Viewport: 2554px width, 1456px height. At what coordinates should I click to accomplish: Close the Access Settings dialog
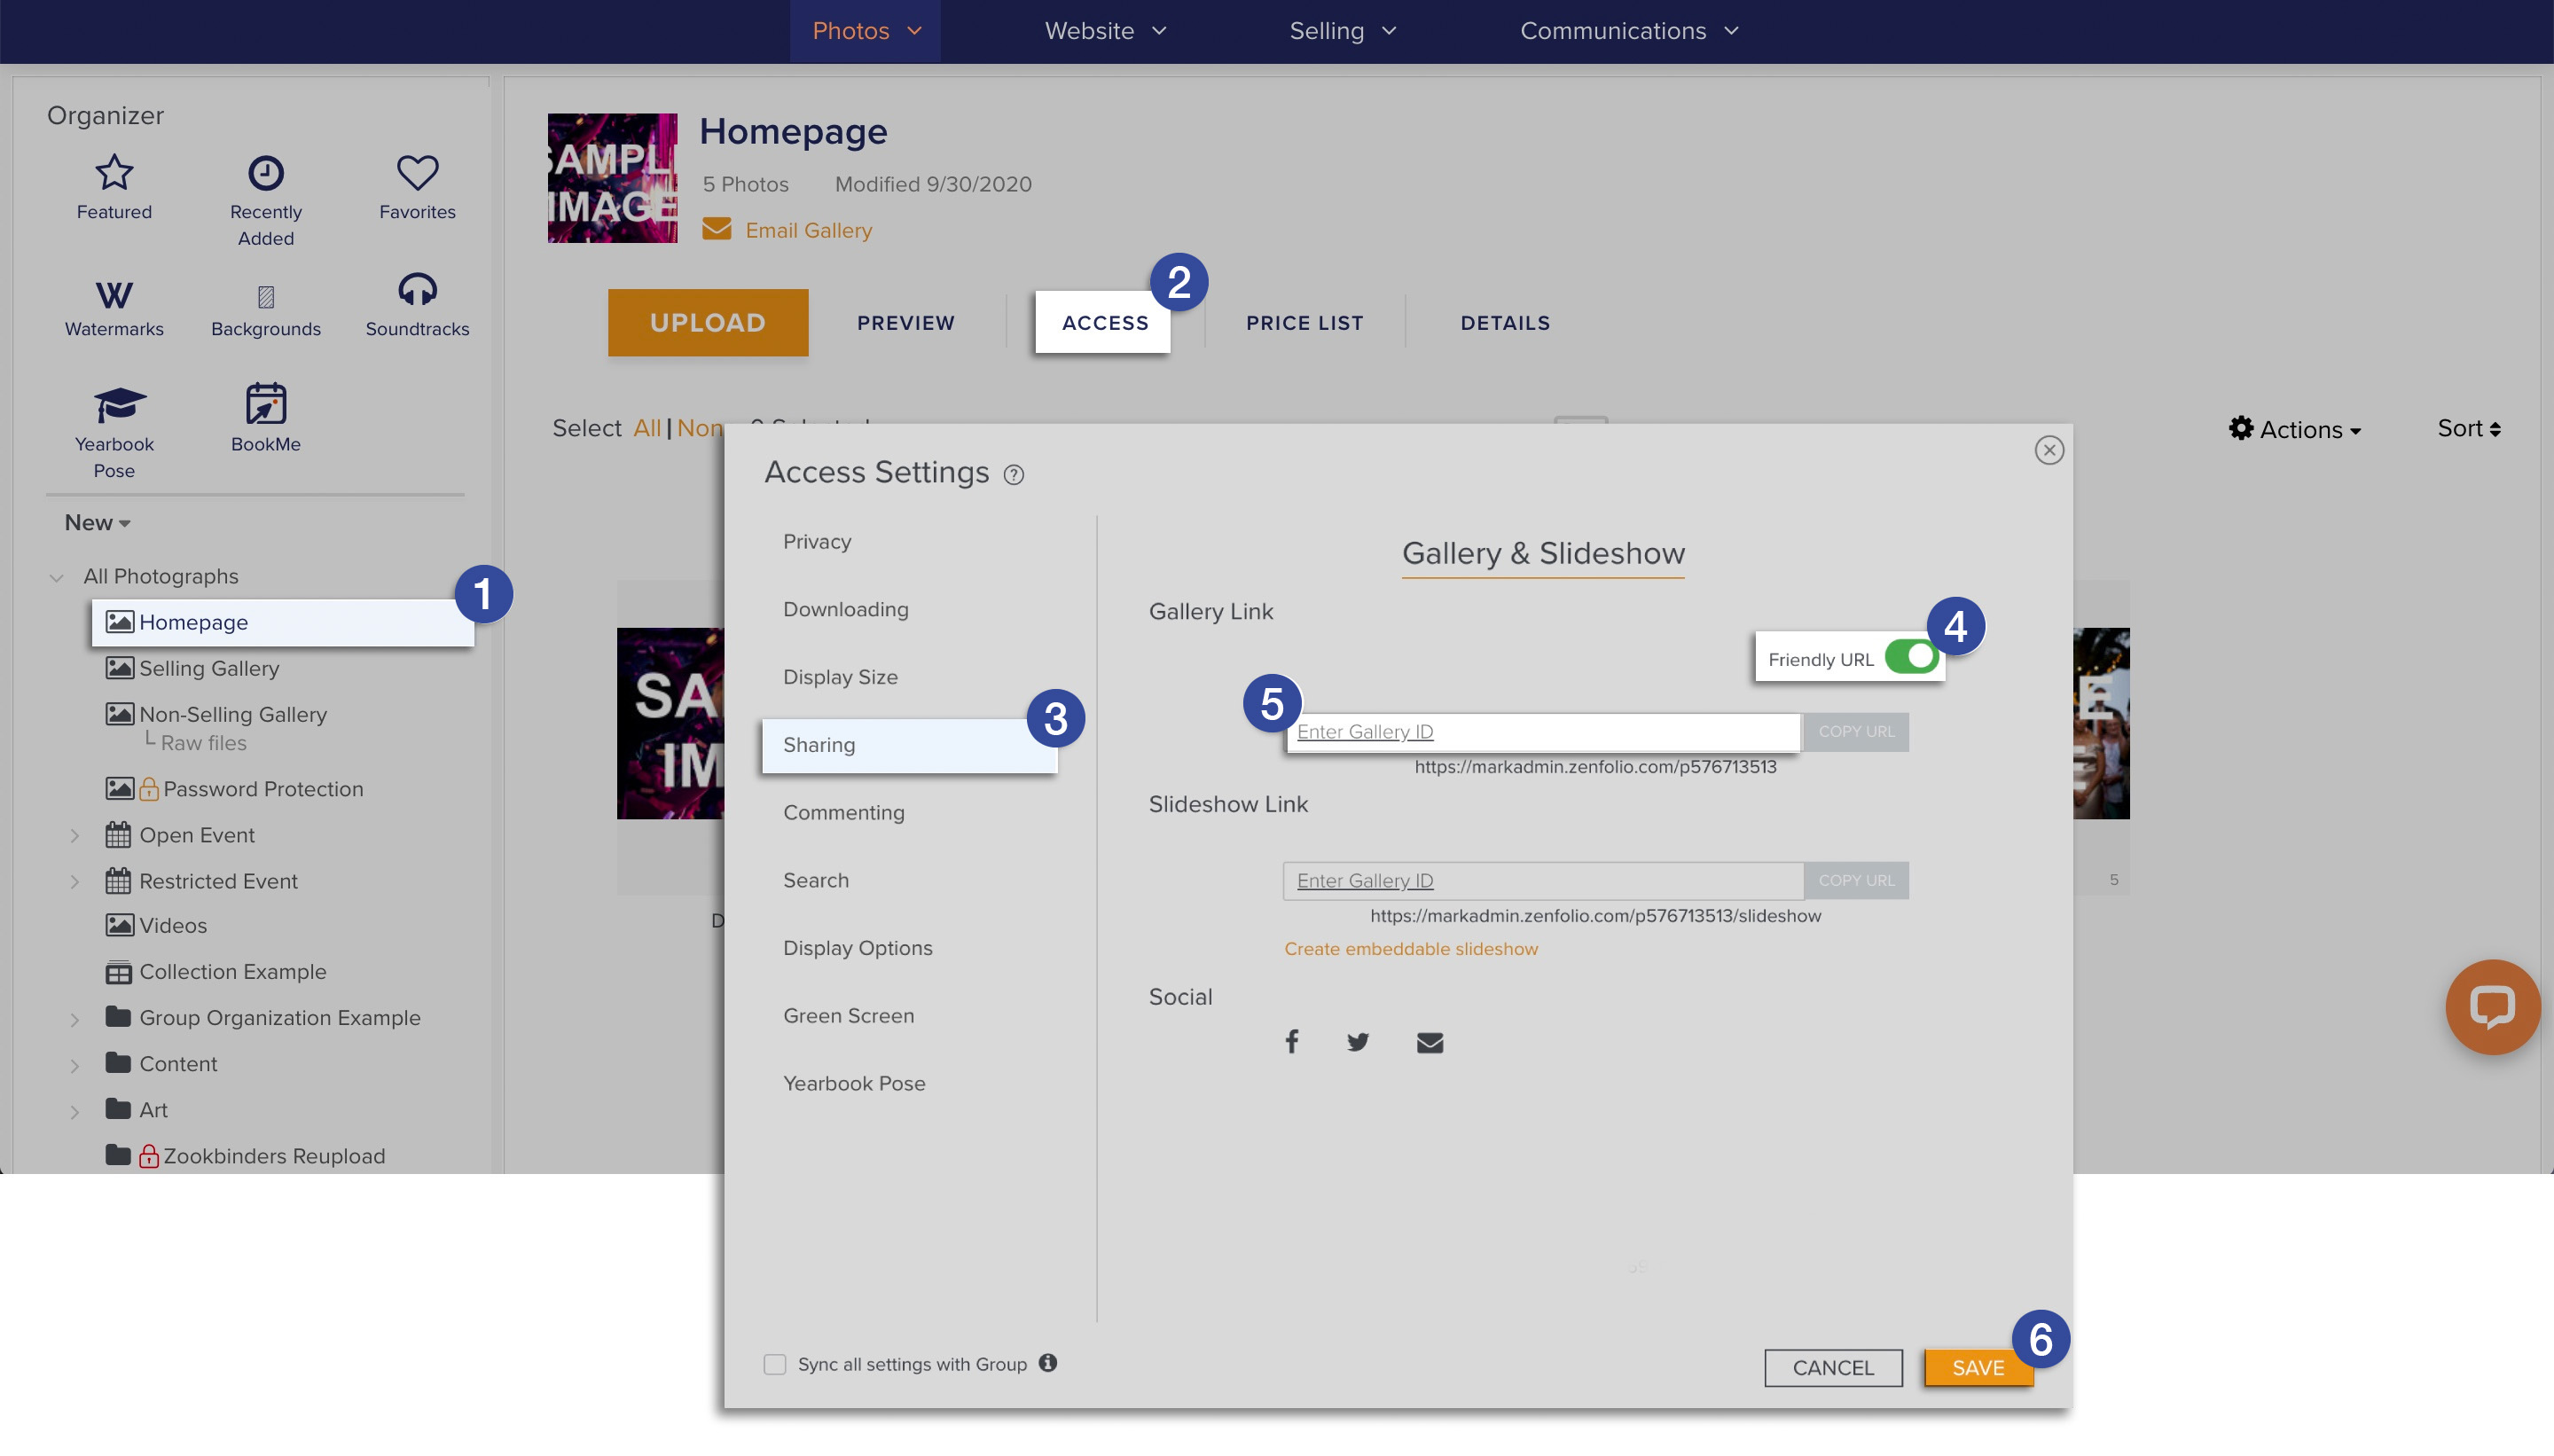tap(2049, 450)
